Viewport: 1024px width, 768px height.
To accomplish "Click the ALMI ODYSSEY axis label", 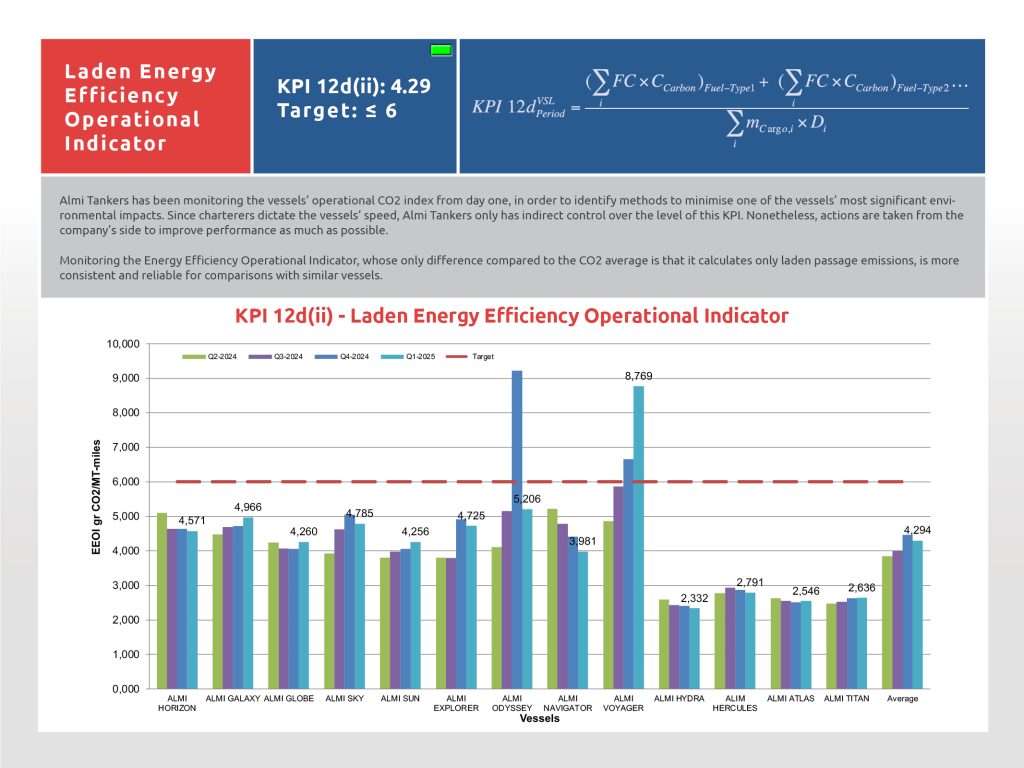I will click(x=512, y=703).
